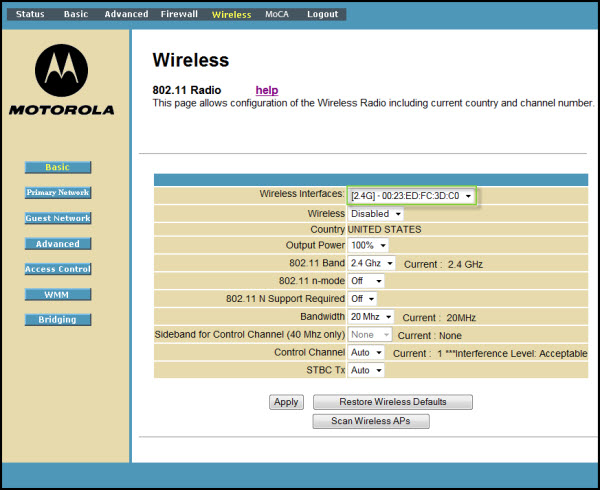Open Guest Network sidebar button
Image resolution: width=600 pixels, height=490 pixels.
tap(58, 218)
